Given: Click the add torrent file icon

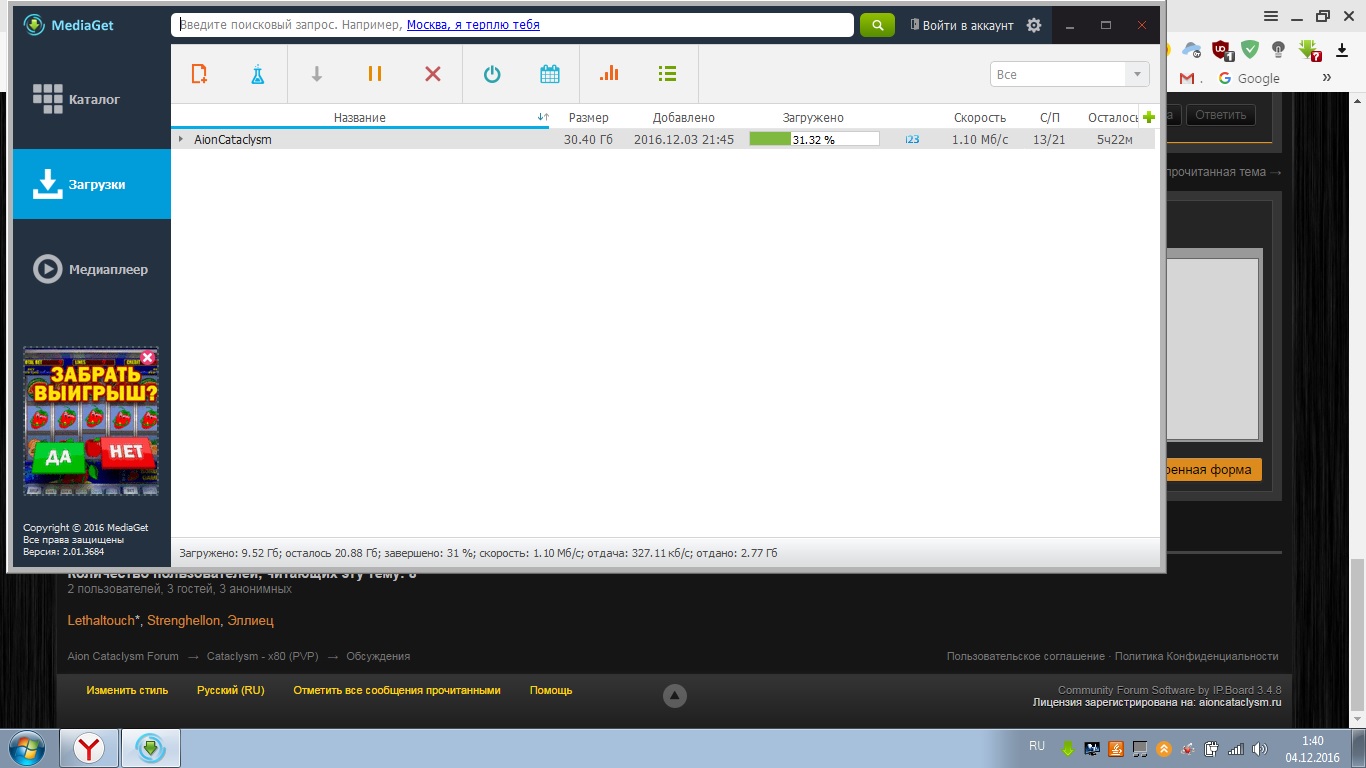Looking at the screenshot, I should (x=199, y=73).
